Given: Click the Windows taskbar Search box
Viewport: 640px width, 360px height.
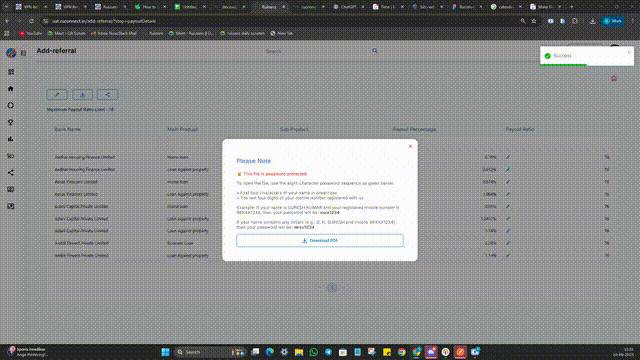Looking at the screenshot, I should [x=210, y=352].
